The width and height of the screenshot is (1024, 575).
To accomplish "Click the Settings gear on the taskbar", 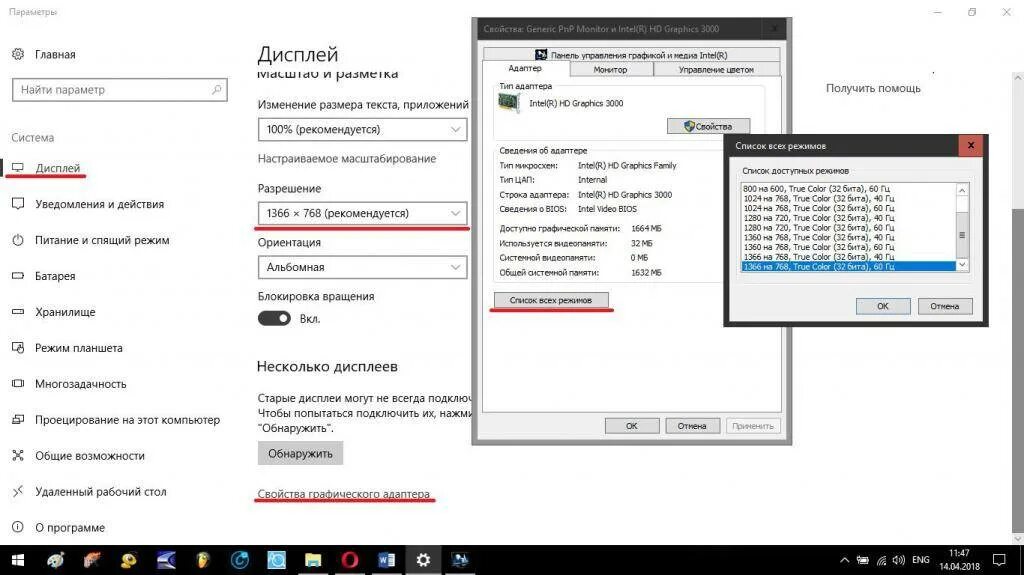I will click(423, 560).
